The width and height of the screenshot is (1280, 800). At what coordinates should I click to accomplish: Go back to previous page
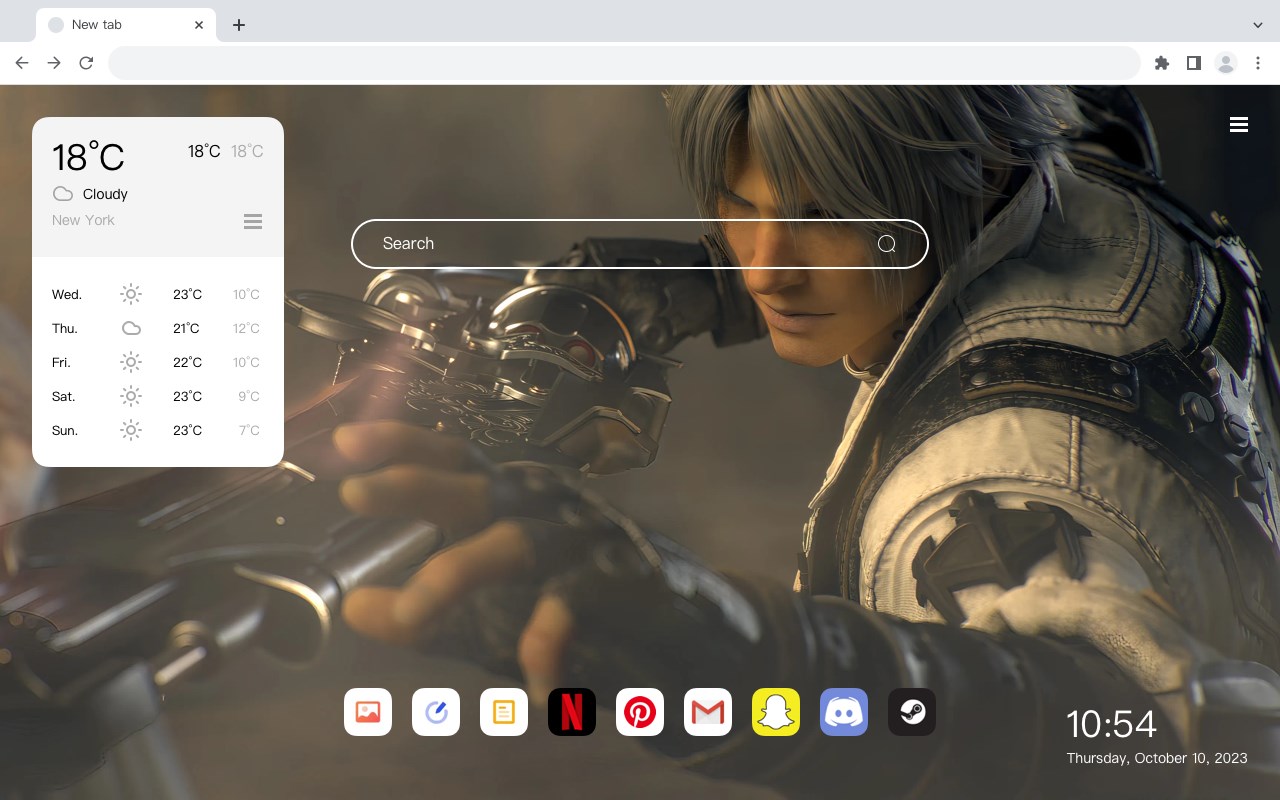tap(22, 63)
